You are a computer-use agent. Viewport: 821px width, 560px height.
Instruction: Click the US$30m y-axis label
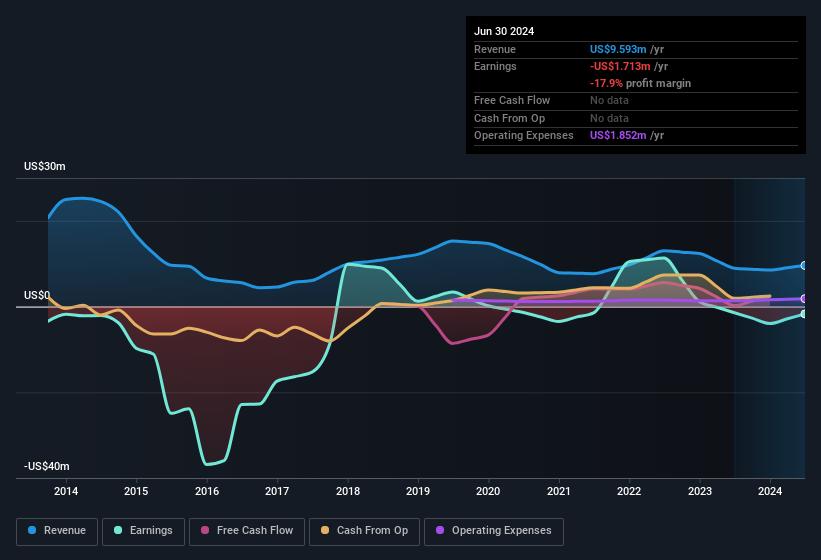pyautogui.click(x=45, y=166)
